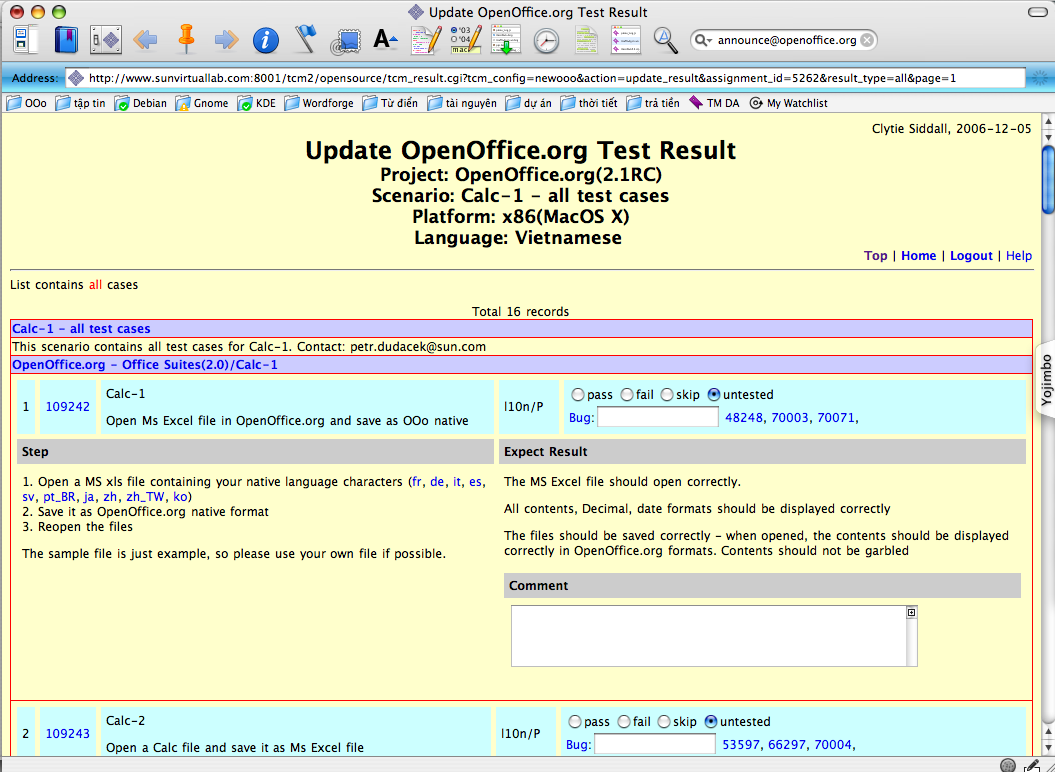The height and width of the screenshot is (772, 1055).
Task: Click the '03 '04 mac form editor icon
Action: click(466, 40)
